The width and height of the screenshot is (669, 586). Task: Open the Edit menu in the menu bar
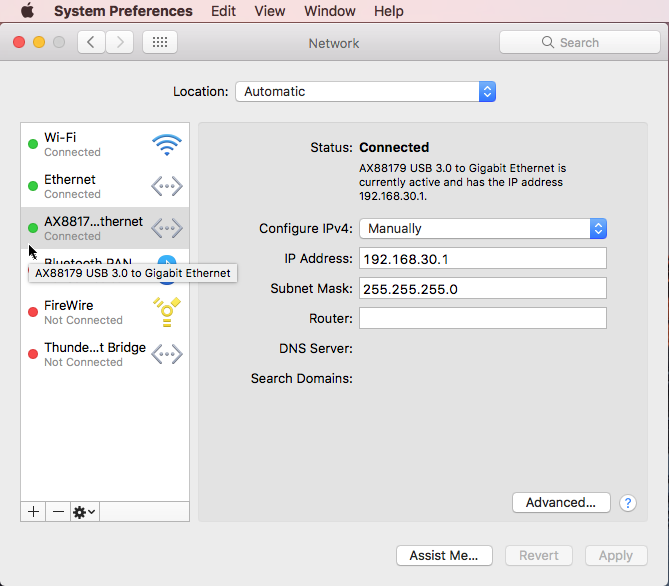[223, 11]
